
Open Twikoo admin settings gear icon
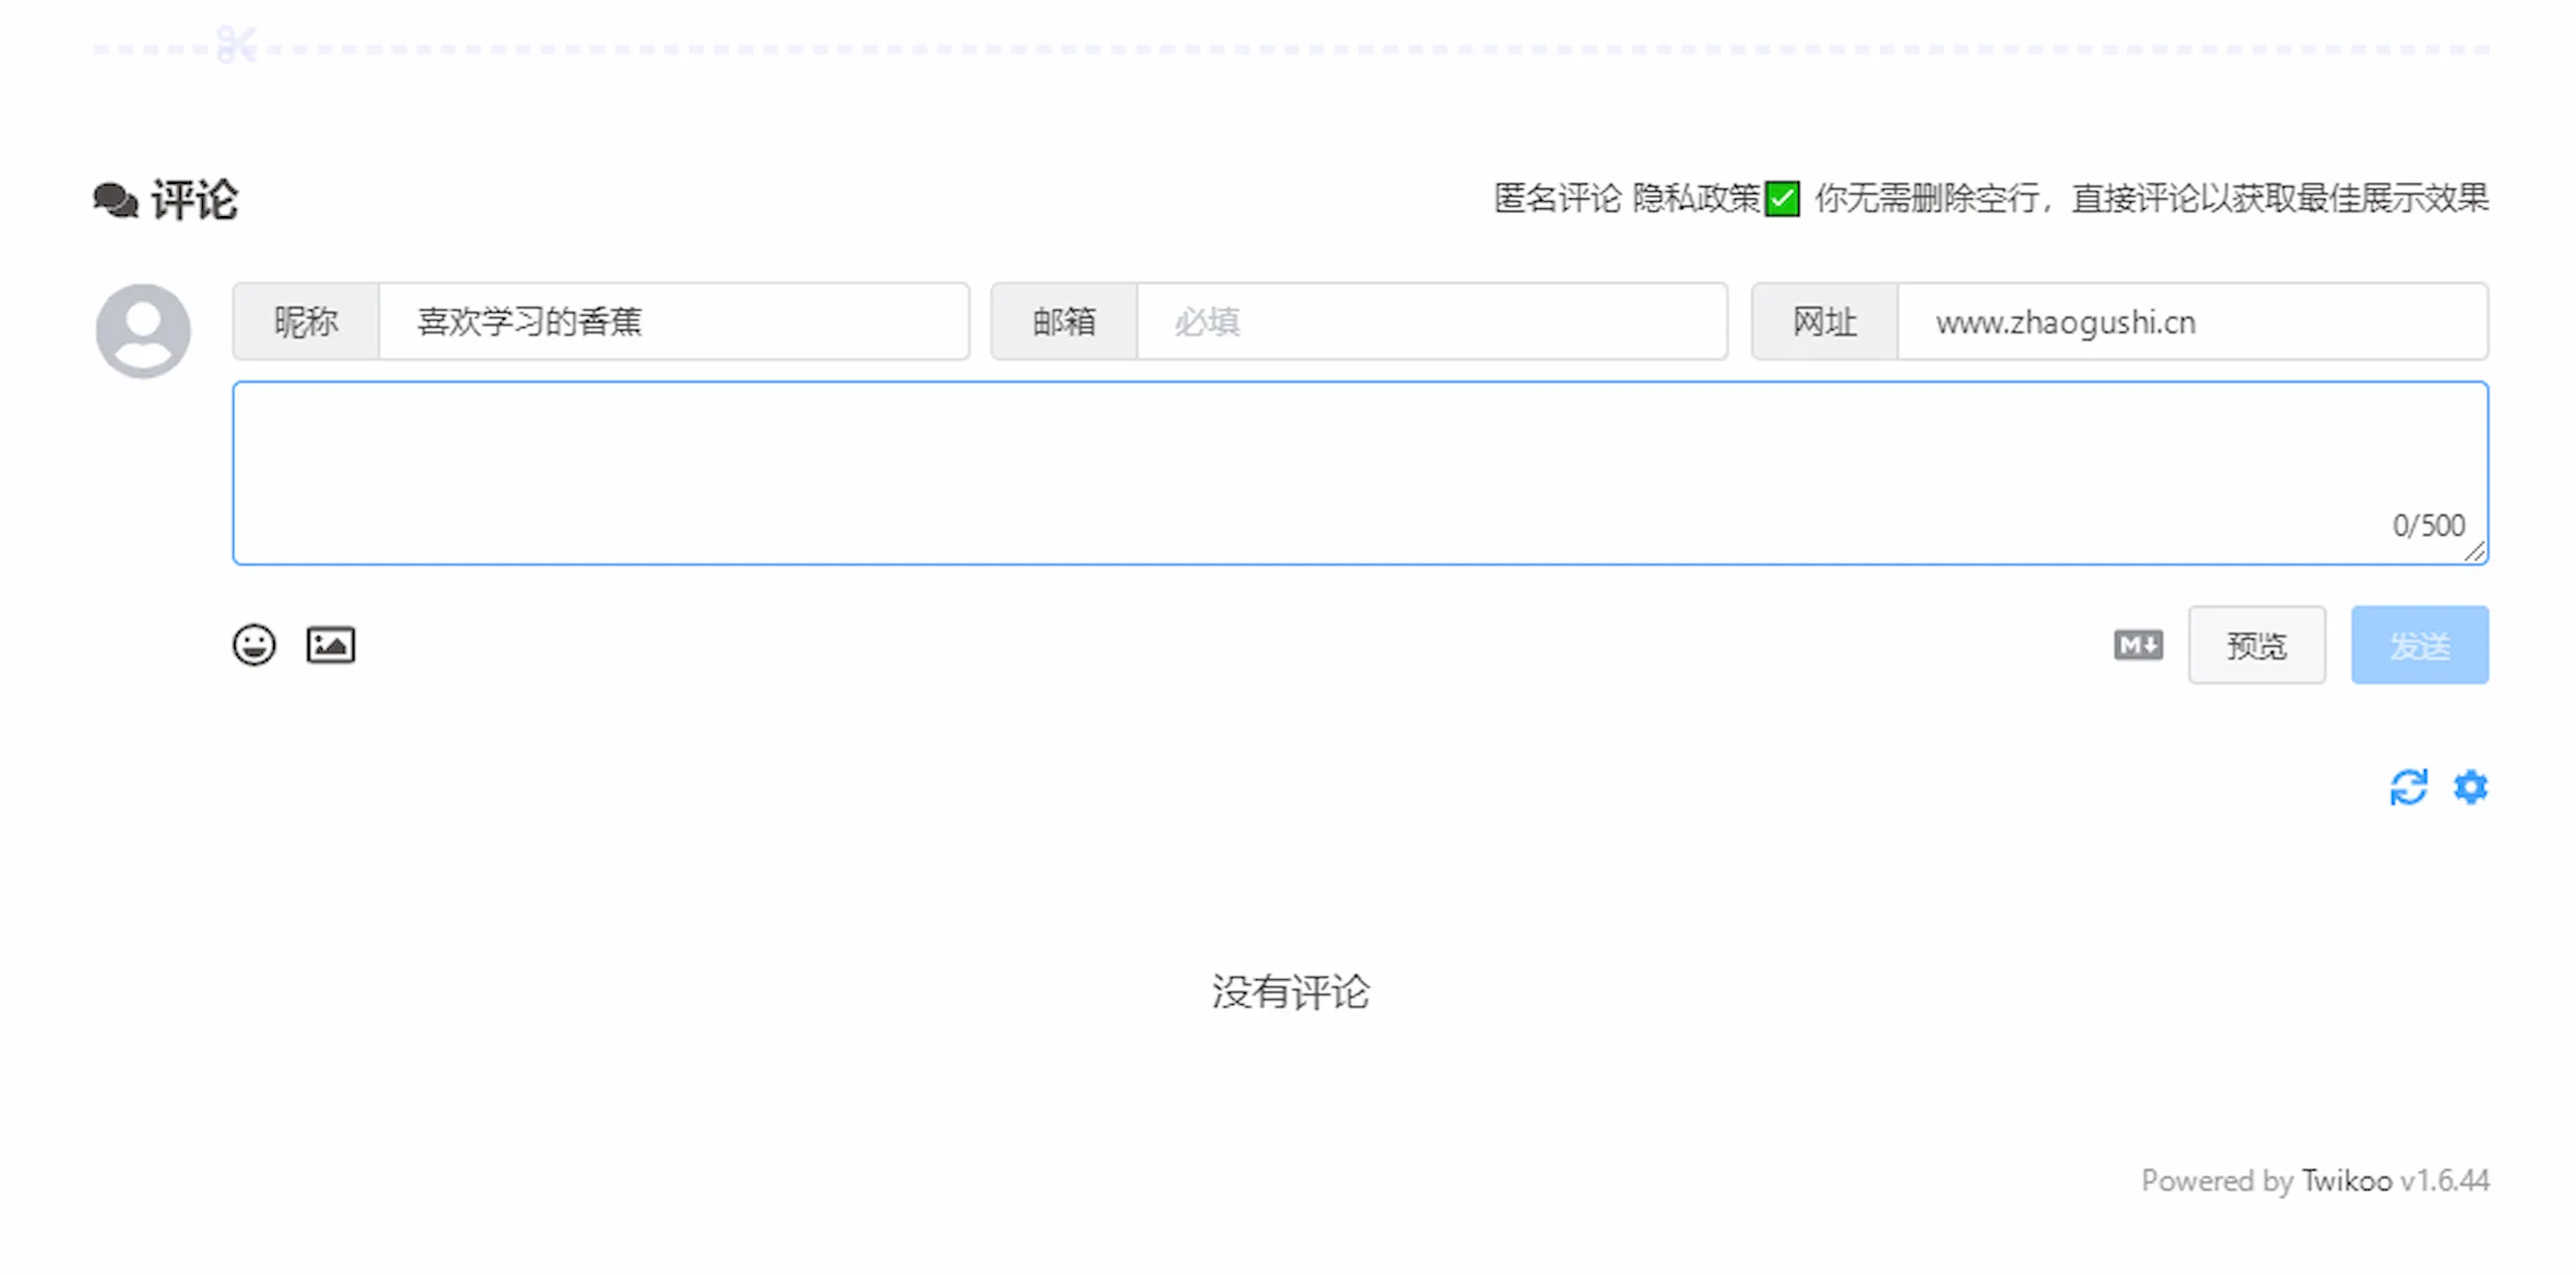(x=2470, y=787)
